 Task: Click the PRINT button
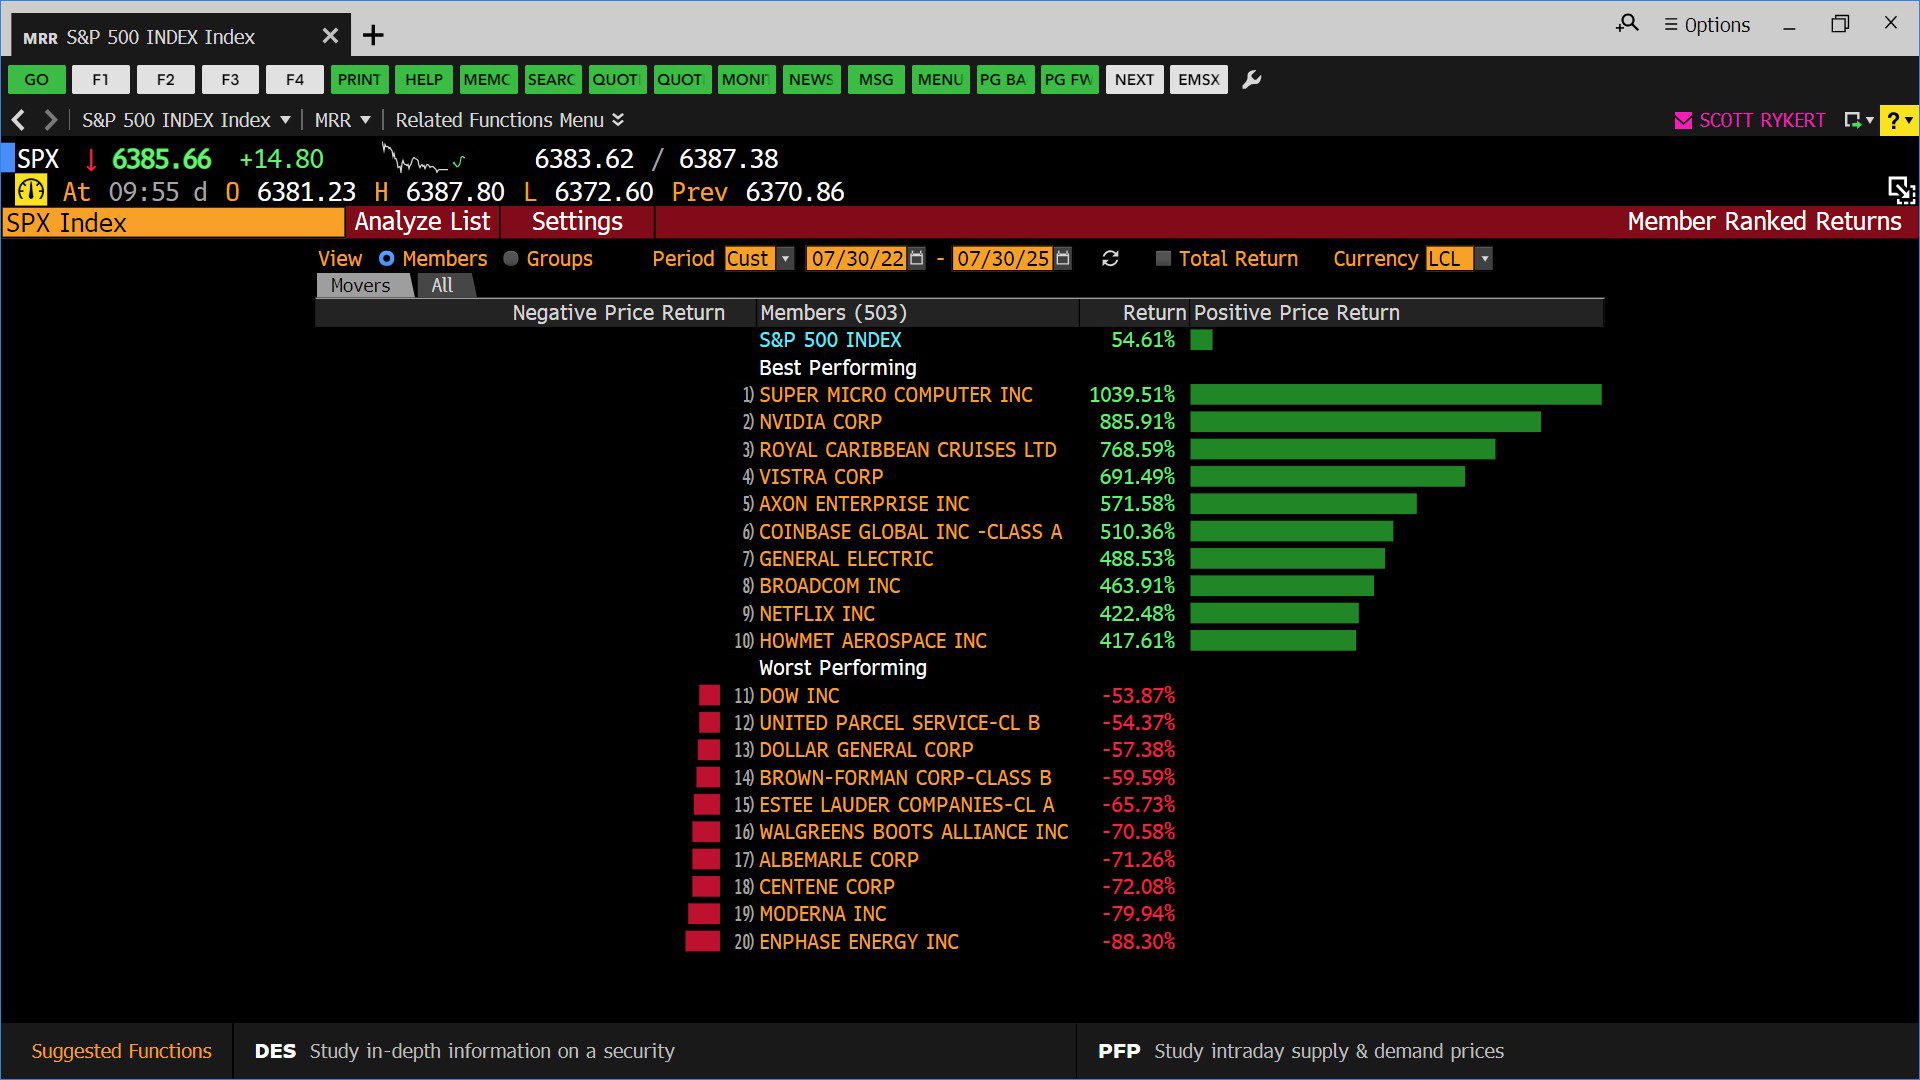click(359, 80)
